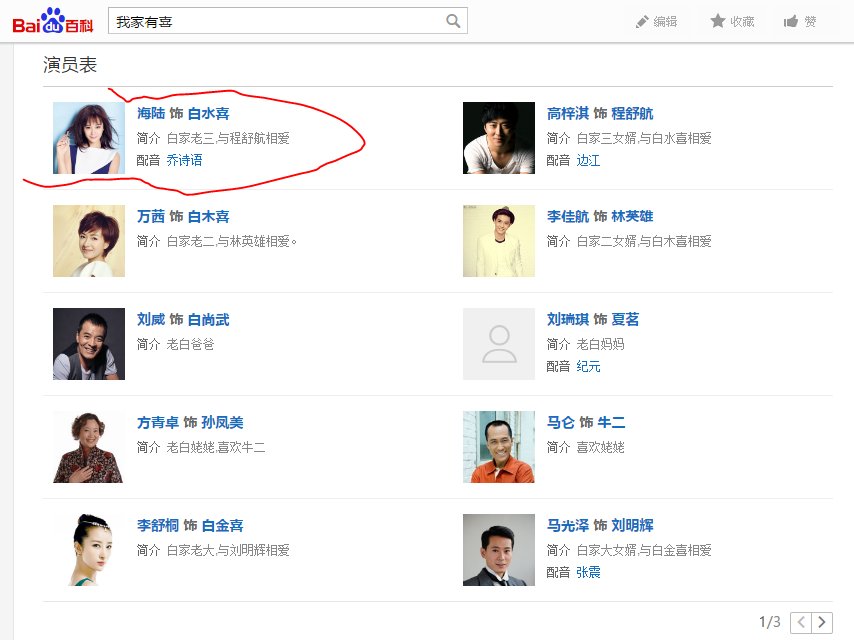Click the search magnifier icon

point(453,21)
